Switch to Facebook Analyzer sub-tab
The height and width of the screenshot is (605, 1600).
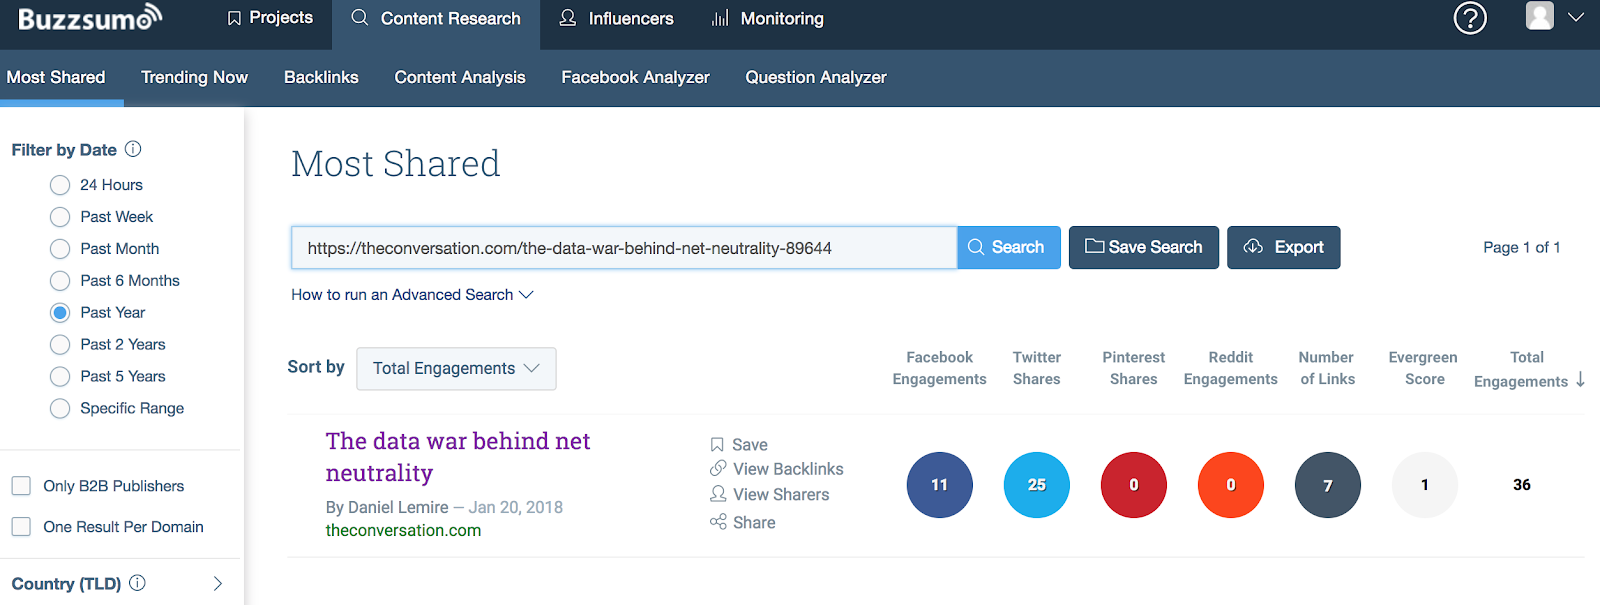(635, 77)
